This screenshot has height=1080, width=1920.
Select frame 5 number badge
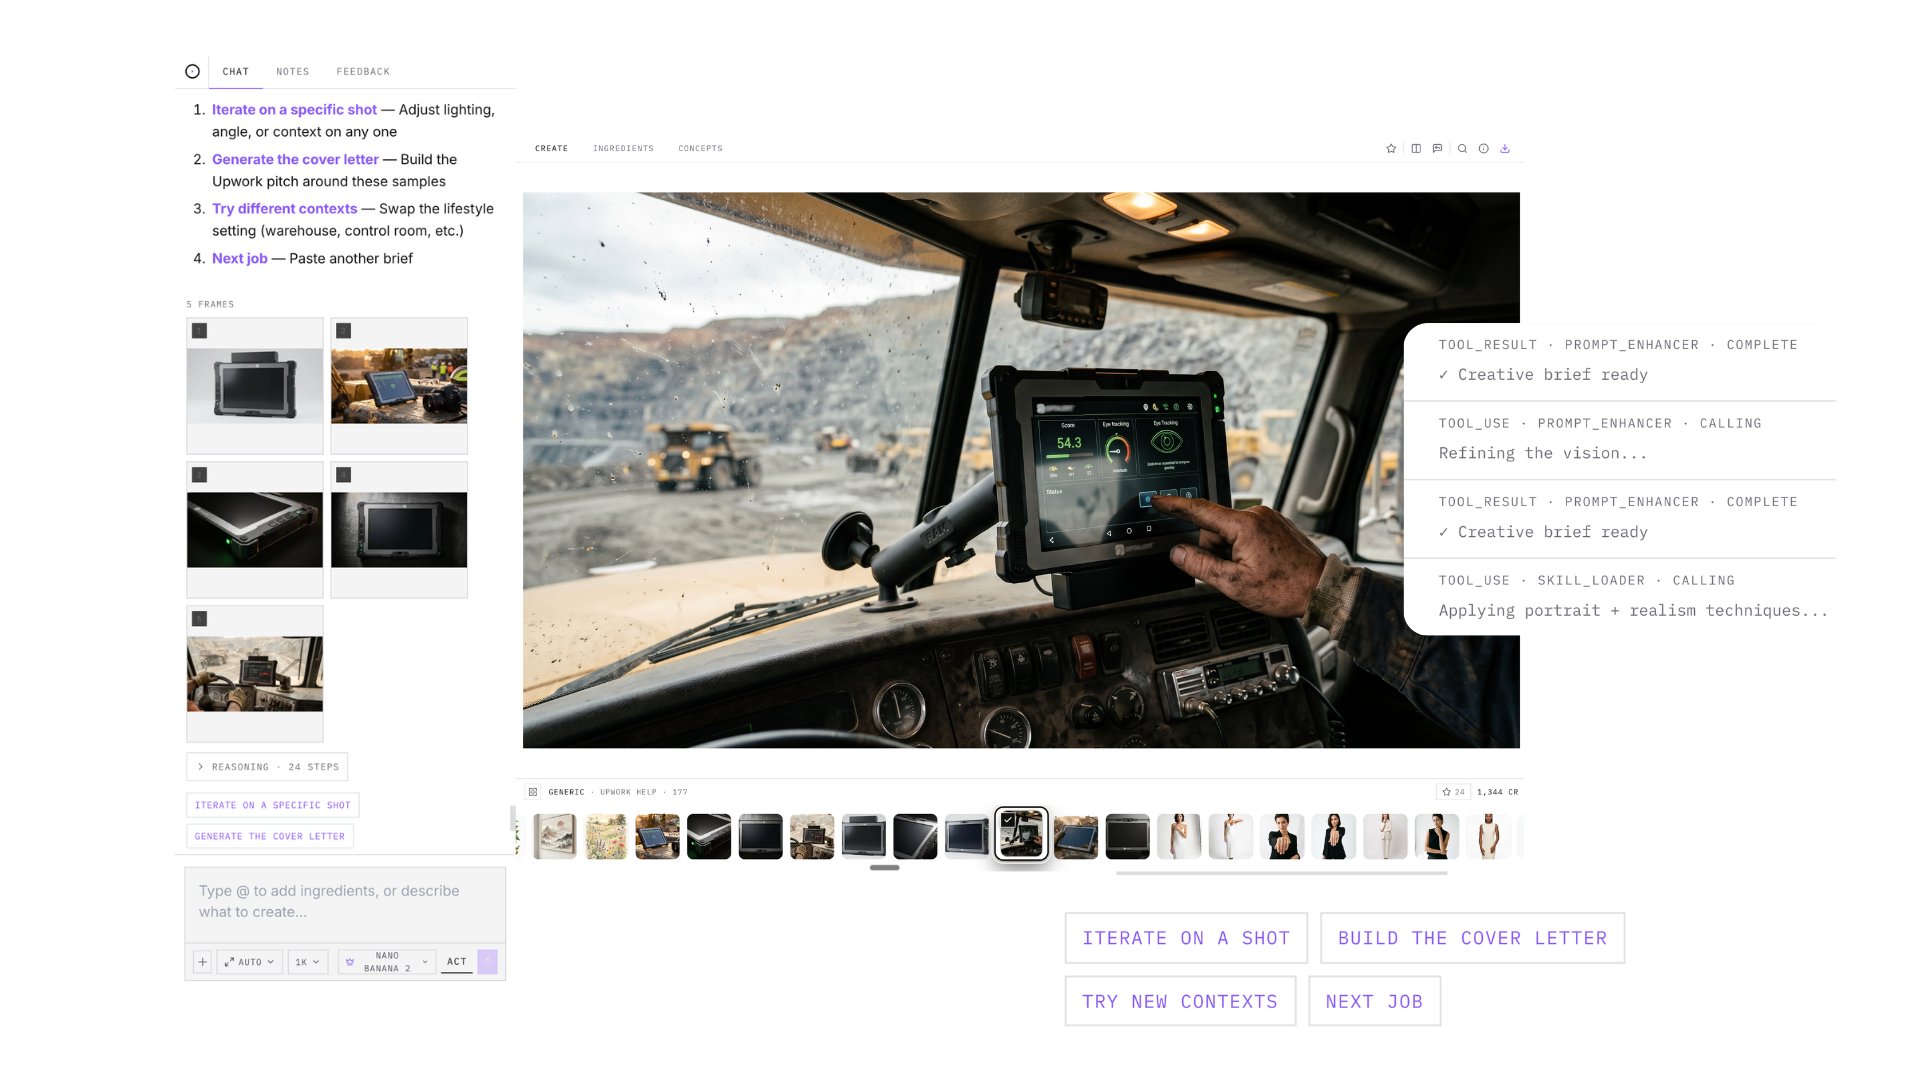[200, 619]
